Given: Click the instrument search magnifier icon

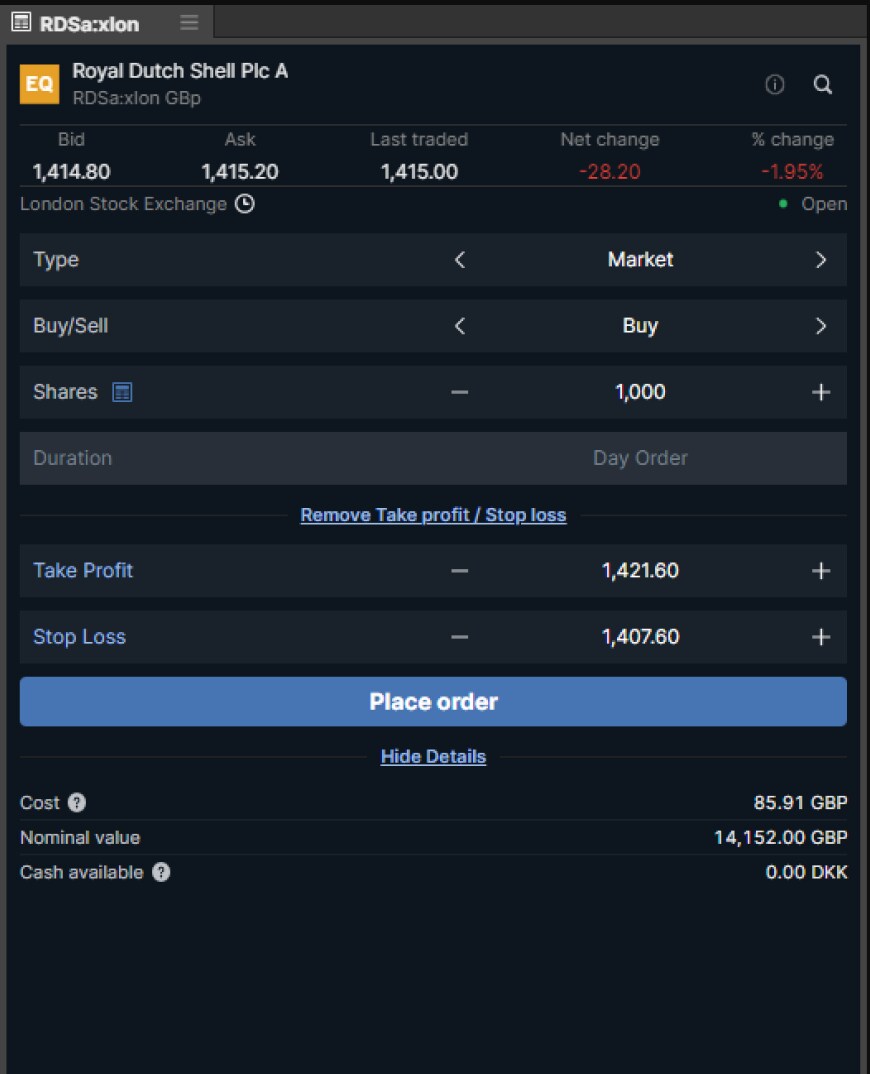Looking at the screenshot, I should (823, 85).
